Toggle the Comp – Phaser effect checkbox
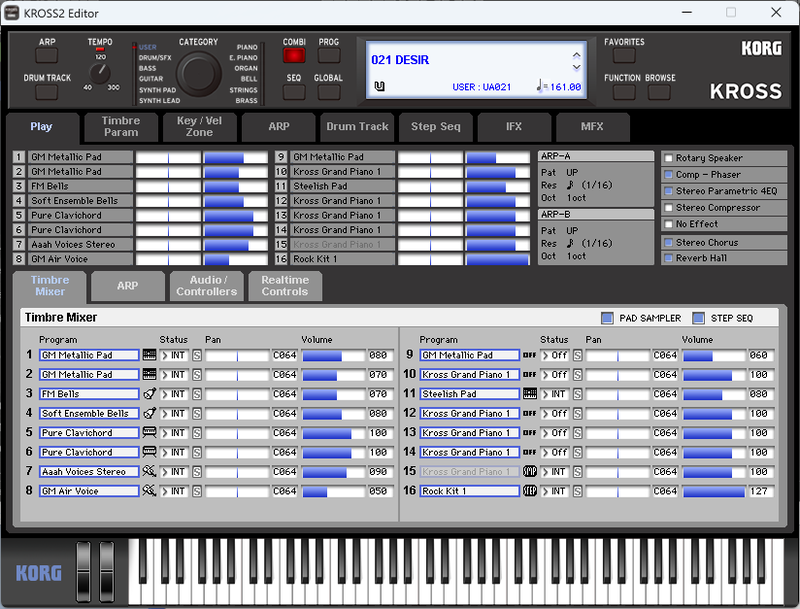This screenshot has width=800, height=609. [668, 174]
